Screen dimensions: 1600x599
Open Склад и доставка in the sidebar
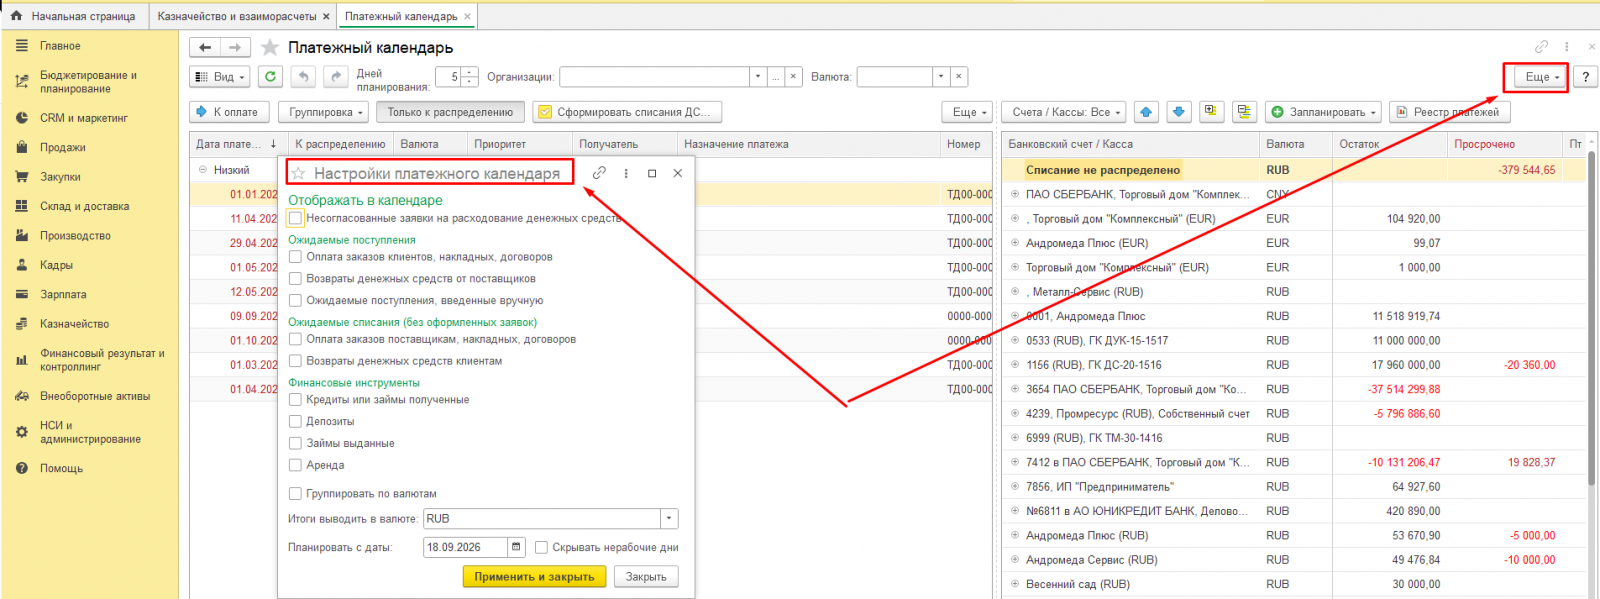pyautogui.click(x=84, y=206)
